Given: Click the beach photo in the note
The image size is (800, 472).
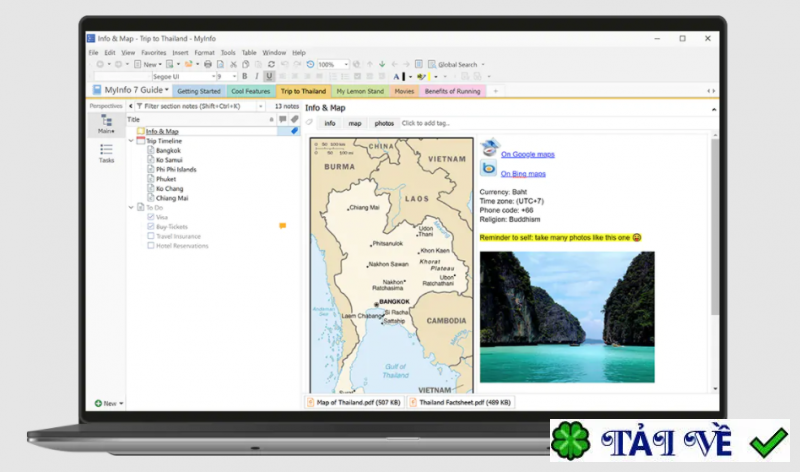Looking at the screenshot, I should point(567,316).
